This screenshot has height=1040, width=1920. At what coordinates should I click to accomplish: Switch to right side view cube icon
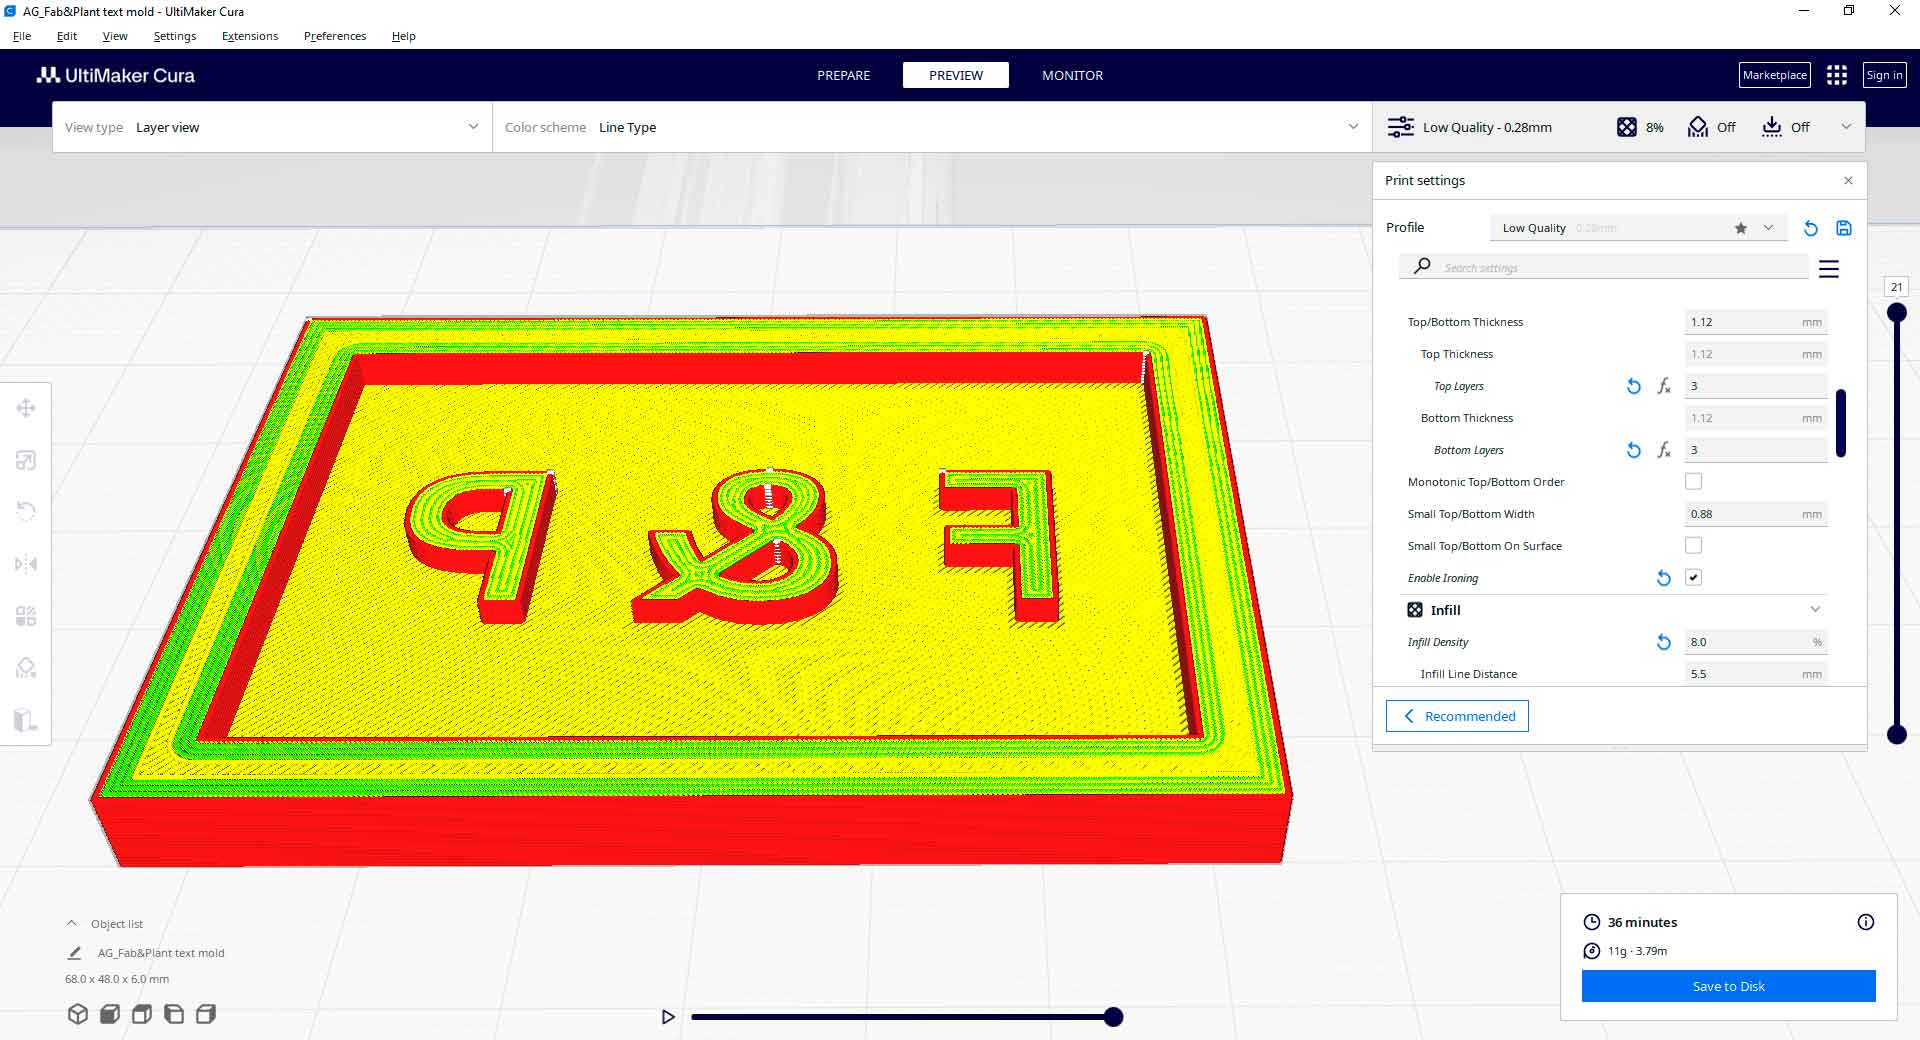click(x=206, y=1014)
